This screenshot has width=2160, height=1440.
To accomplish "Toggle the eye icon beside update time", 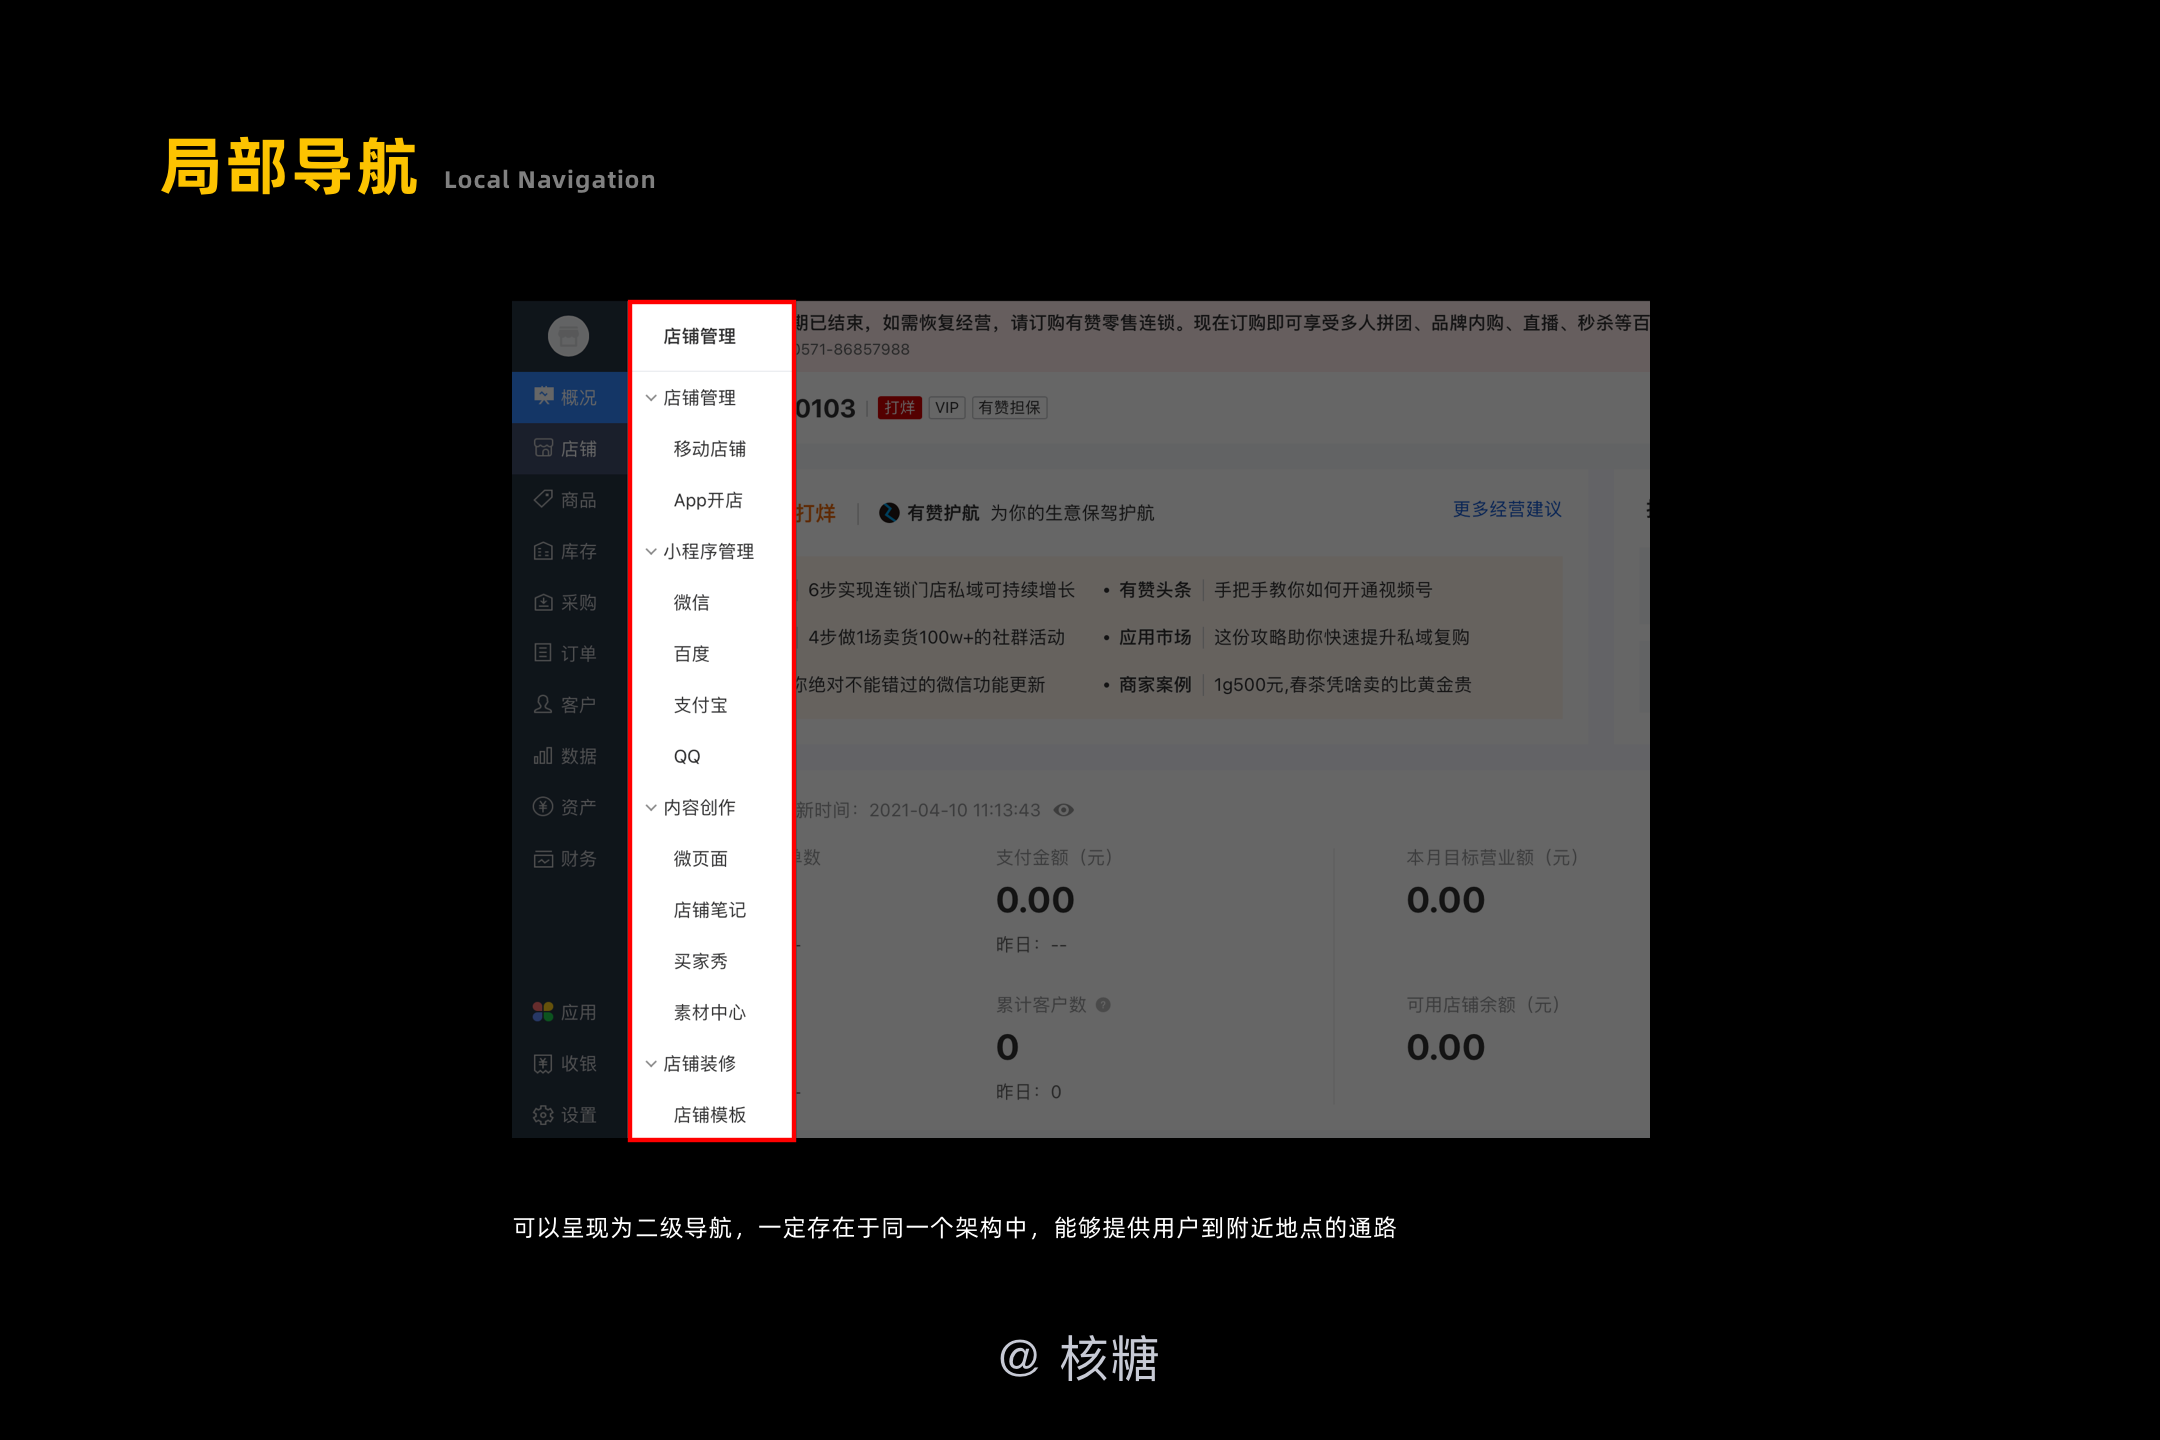I will pos(1064,810).
